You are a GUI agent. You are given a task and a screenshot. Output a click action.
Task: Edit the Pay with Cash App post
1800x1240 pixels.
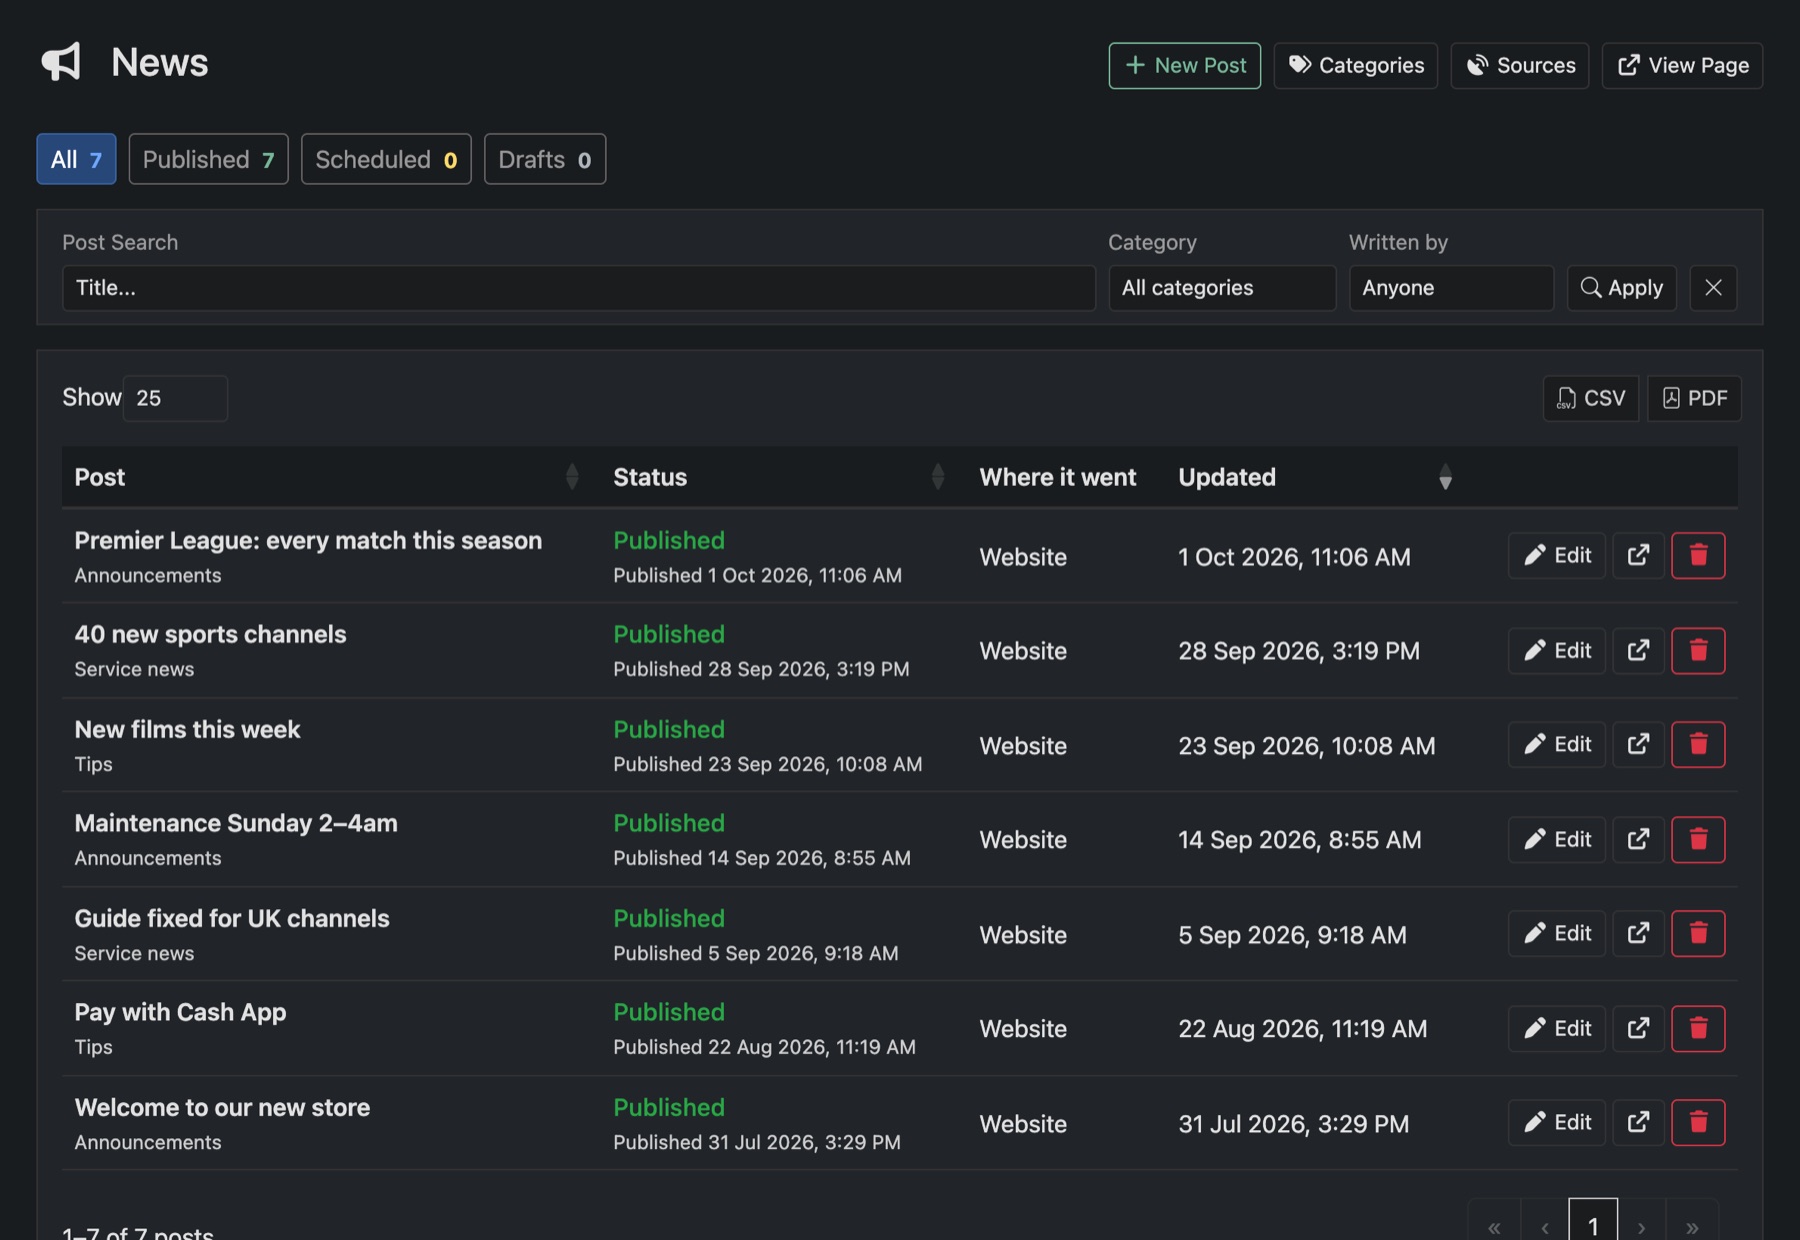[1556, 1028]
